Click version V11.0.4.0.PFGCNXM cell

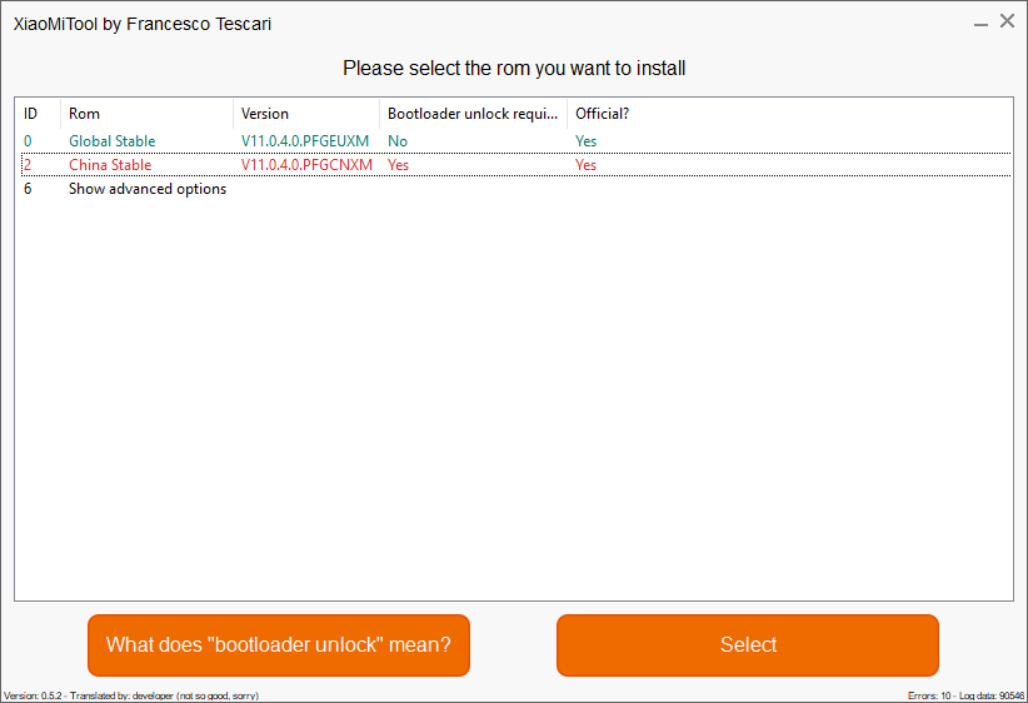click(306, 165)
